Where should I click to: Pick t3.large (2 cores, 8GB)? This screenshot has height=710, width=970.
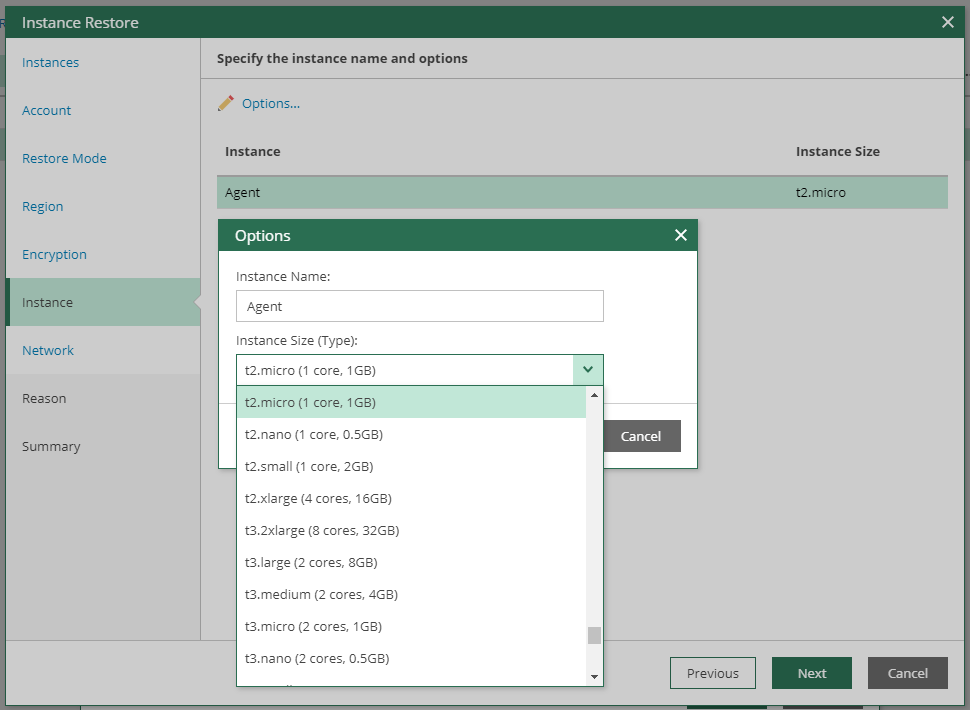(411, 563)
